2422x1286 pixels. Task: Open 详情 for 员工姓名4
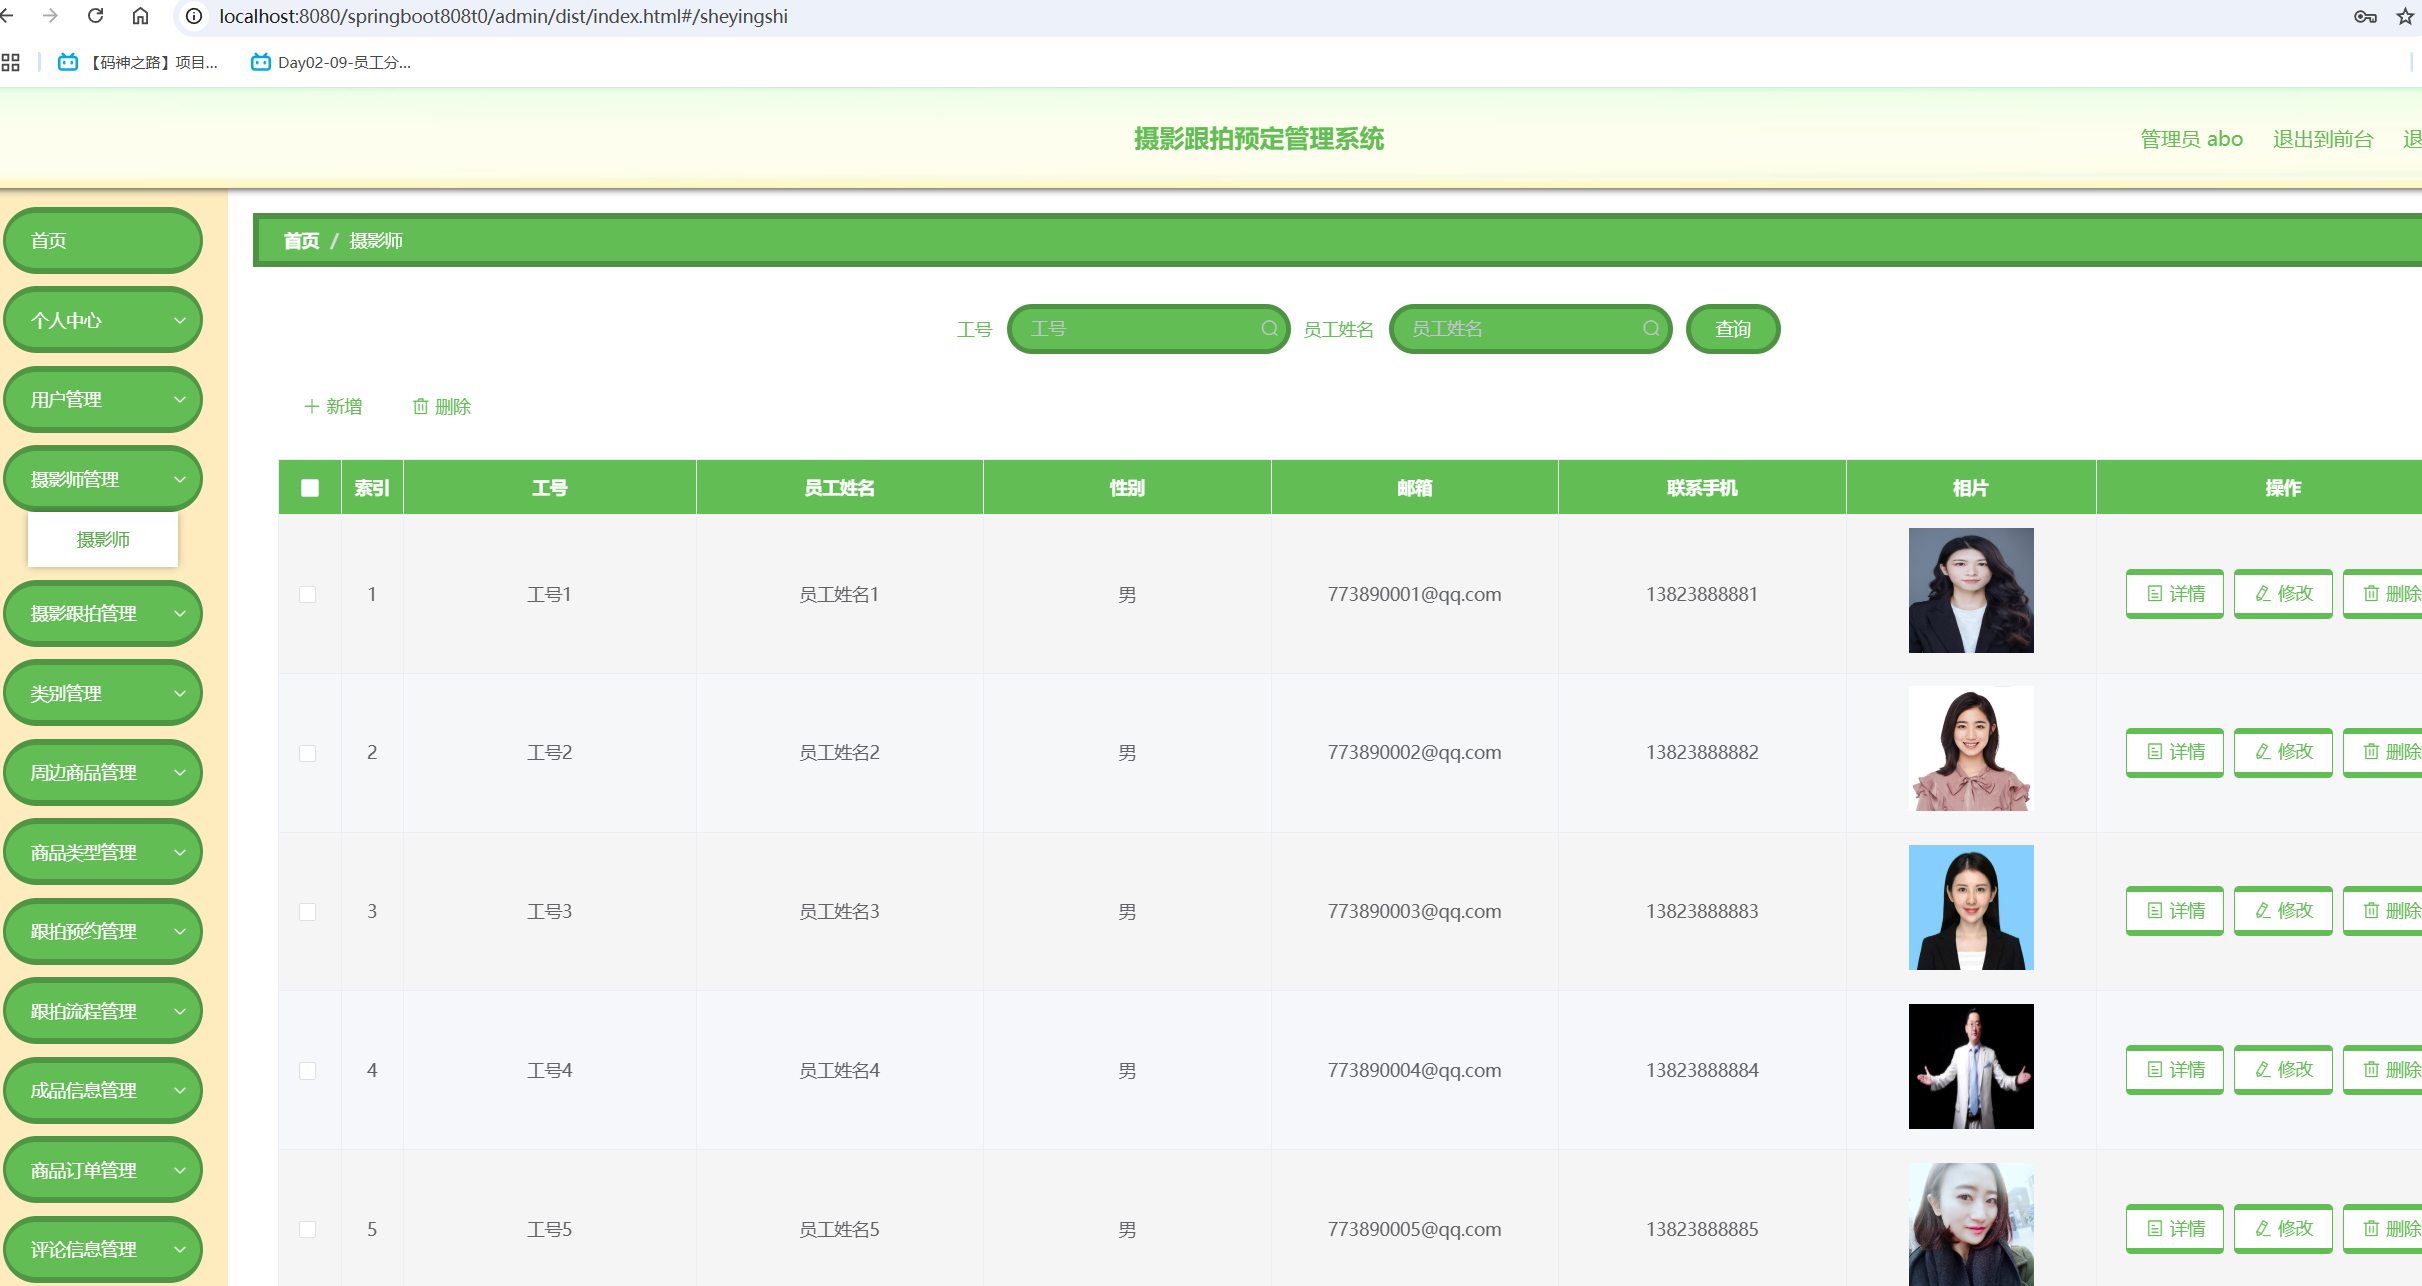[x=2175, y=1070]
